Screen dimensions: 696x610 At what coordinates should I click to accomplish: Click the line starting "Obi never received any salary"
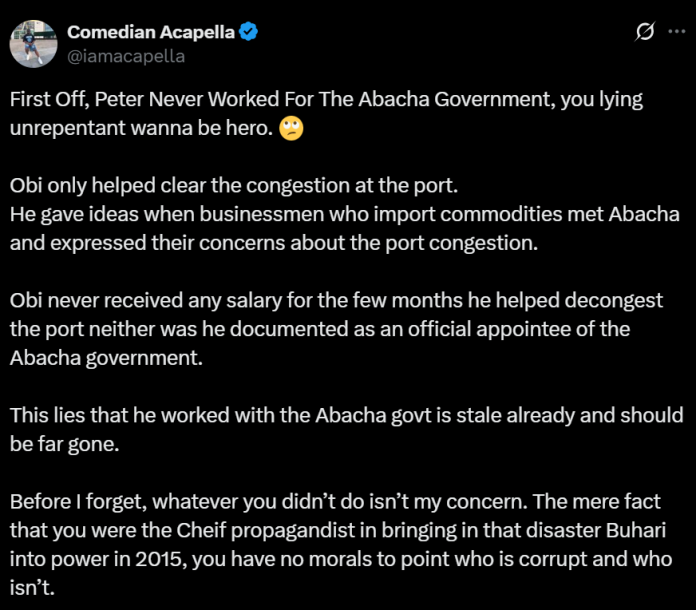tap(336, 301)
